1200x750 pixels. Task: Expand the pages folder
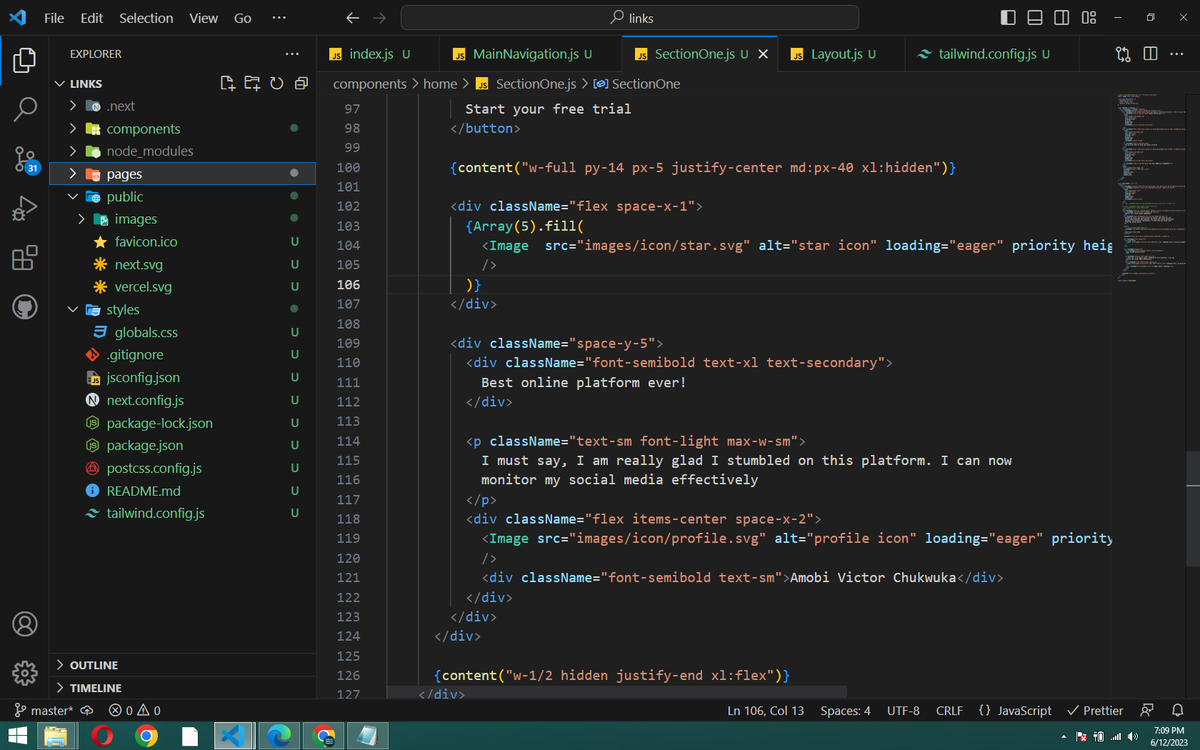tap(73, 174)
